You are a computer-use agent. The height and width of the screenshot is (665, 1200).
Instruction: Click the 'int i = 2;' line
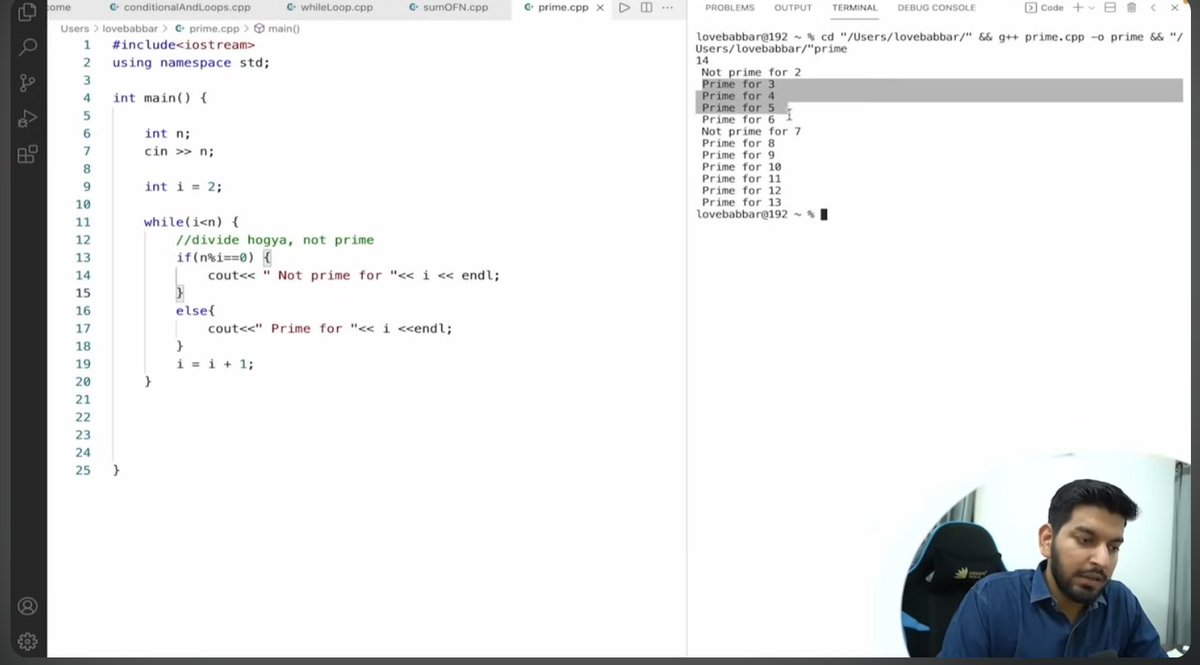pos(183,187)
